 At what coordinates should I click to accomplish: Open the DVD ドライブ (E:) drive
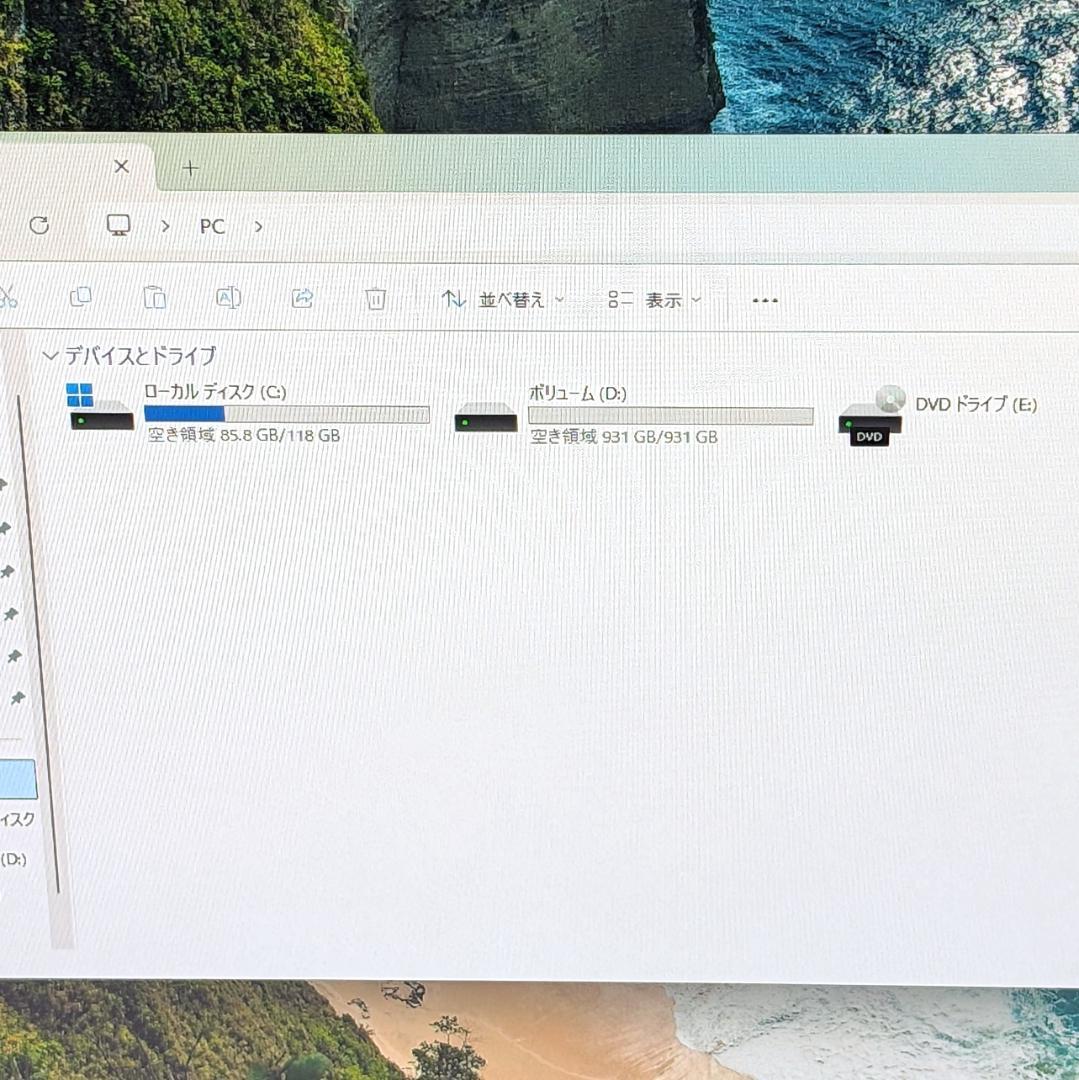point(975,405)
